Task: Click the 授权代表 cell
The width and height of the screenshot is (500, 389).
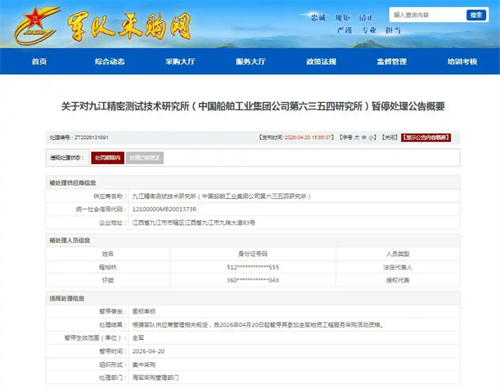Action: pos(398,280)
